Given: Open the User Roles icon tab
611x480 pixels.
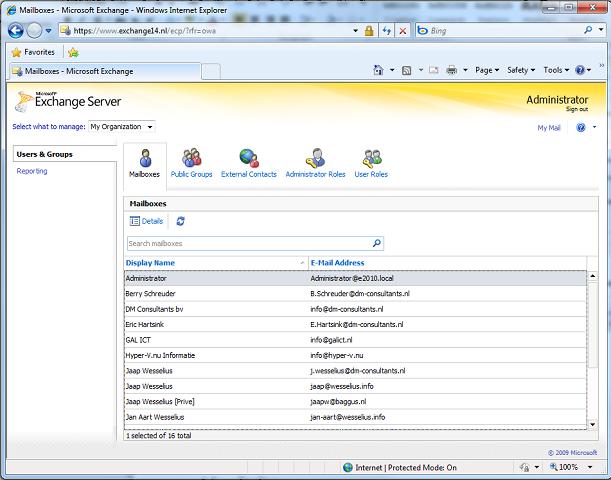Looking at the screenshot, I should point(371,164).
